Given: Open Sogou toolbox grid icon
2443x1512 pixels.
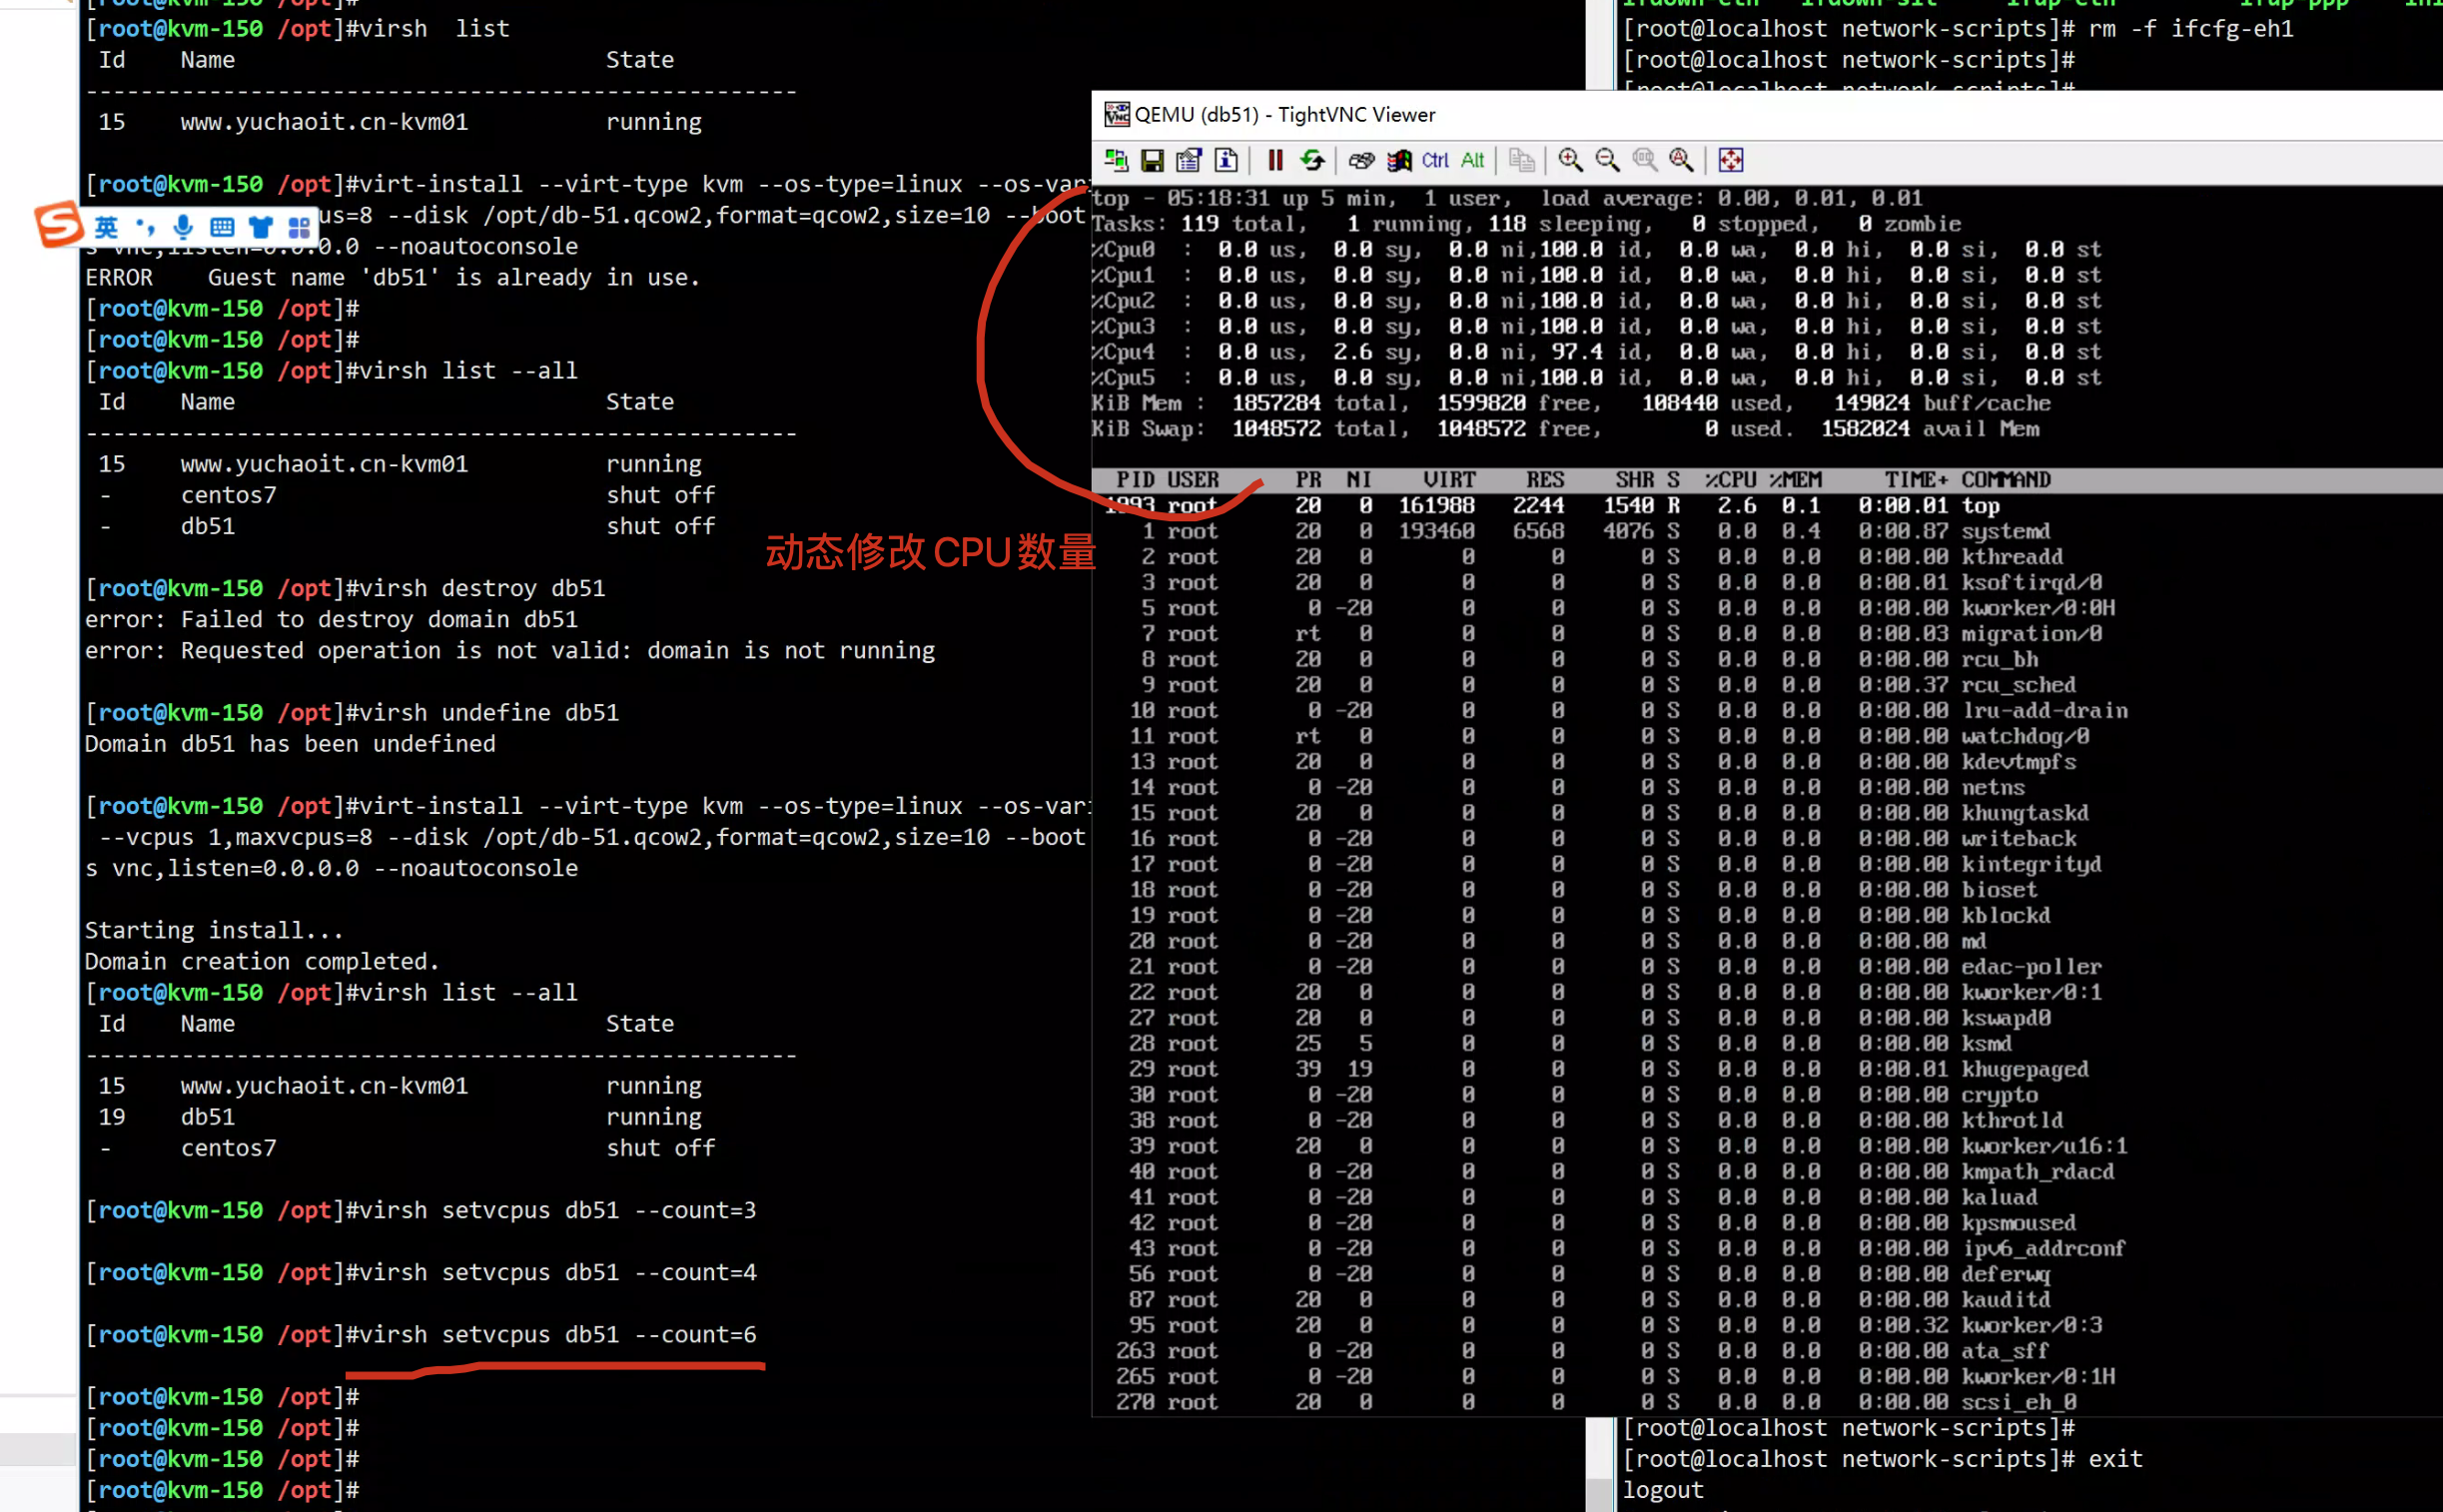Looking at the screenshot, I should point(298,228).
